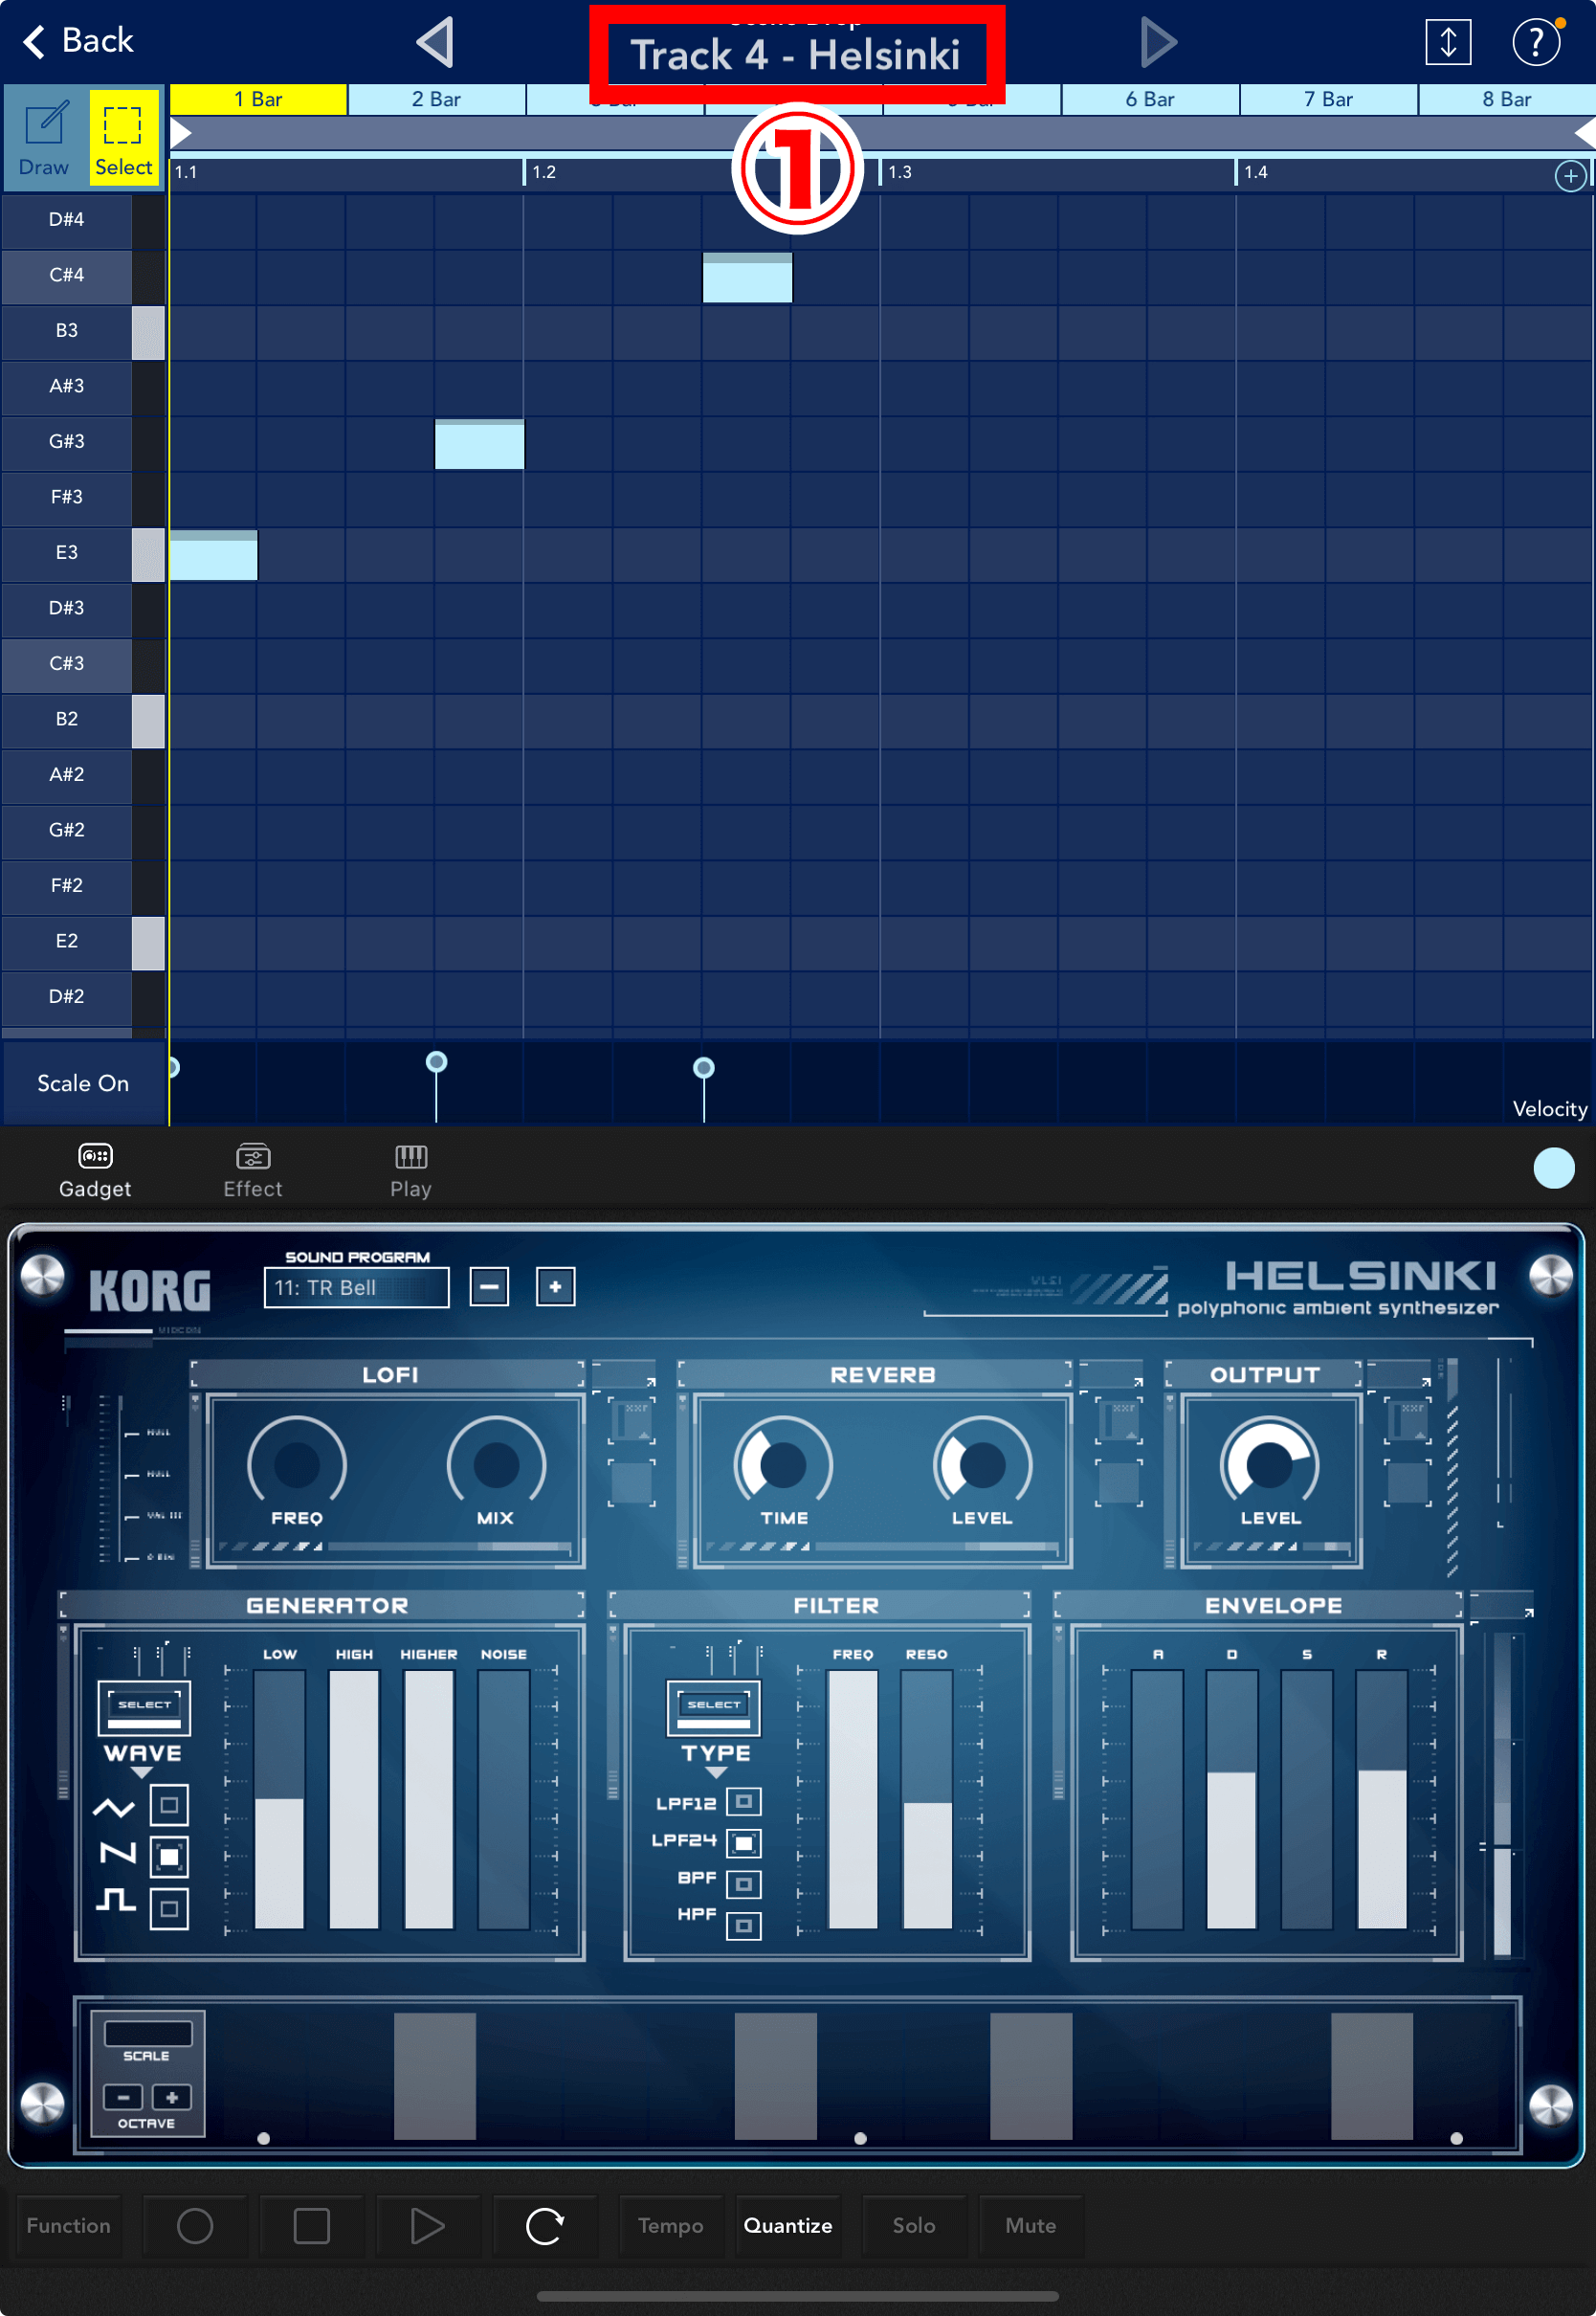
Task: Adjust the REVERB LEVEL knob
Action: (982, 1464)
